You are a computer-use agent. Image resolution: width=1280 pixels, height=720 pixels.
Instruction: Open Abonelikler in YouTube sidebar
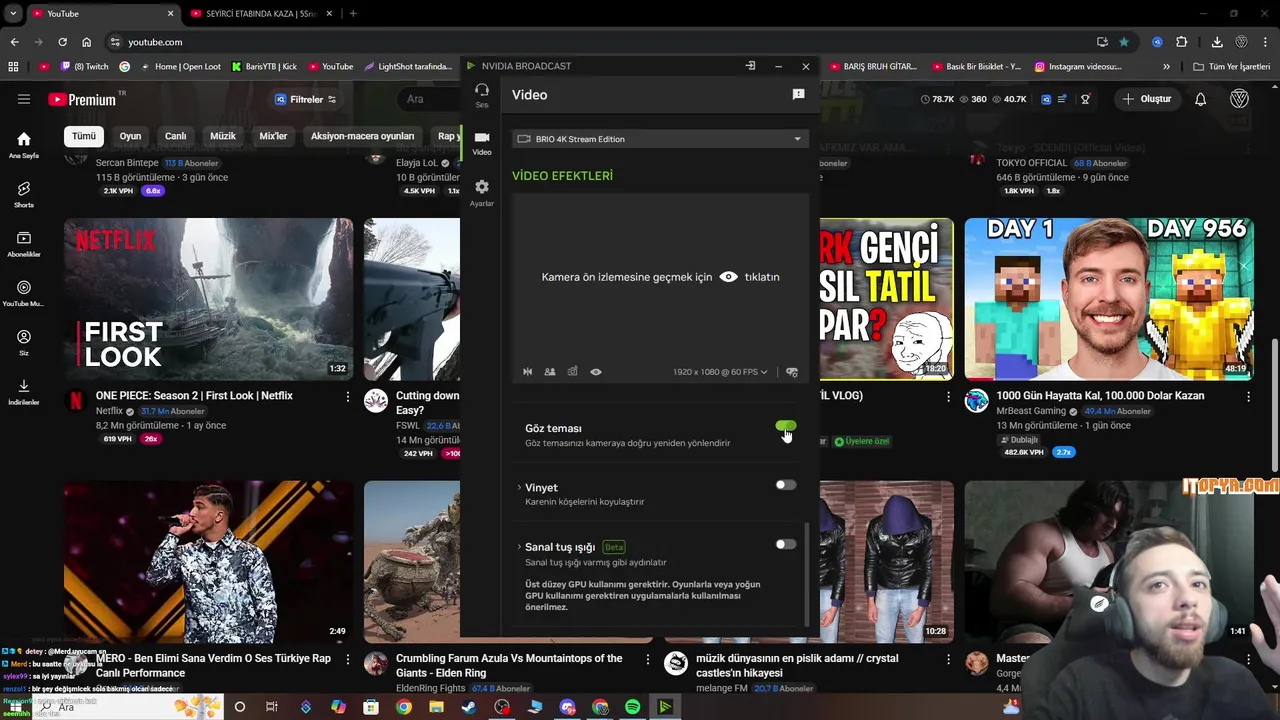pyautogui.click(x=24, y=244)
